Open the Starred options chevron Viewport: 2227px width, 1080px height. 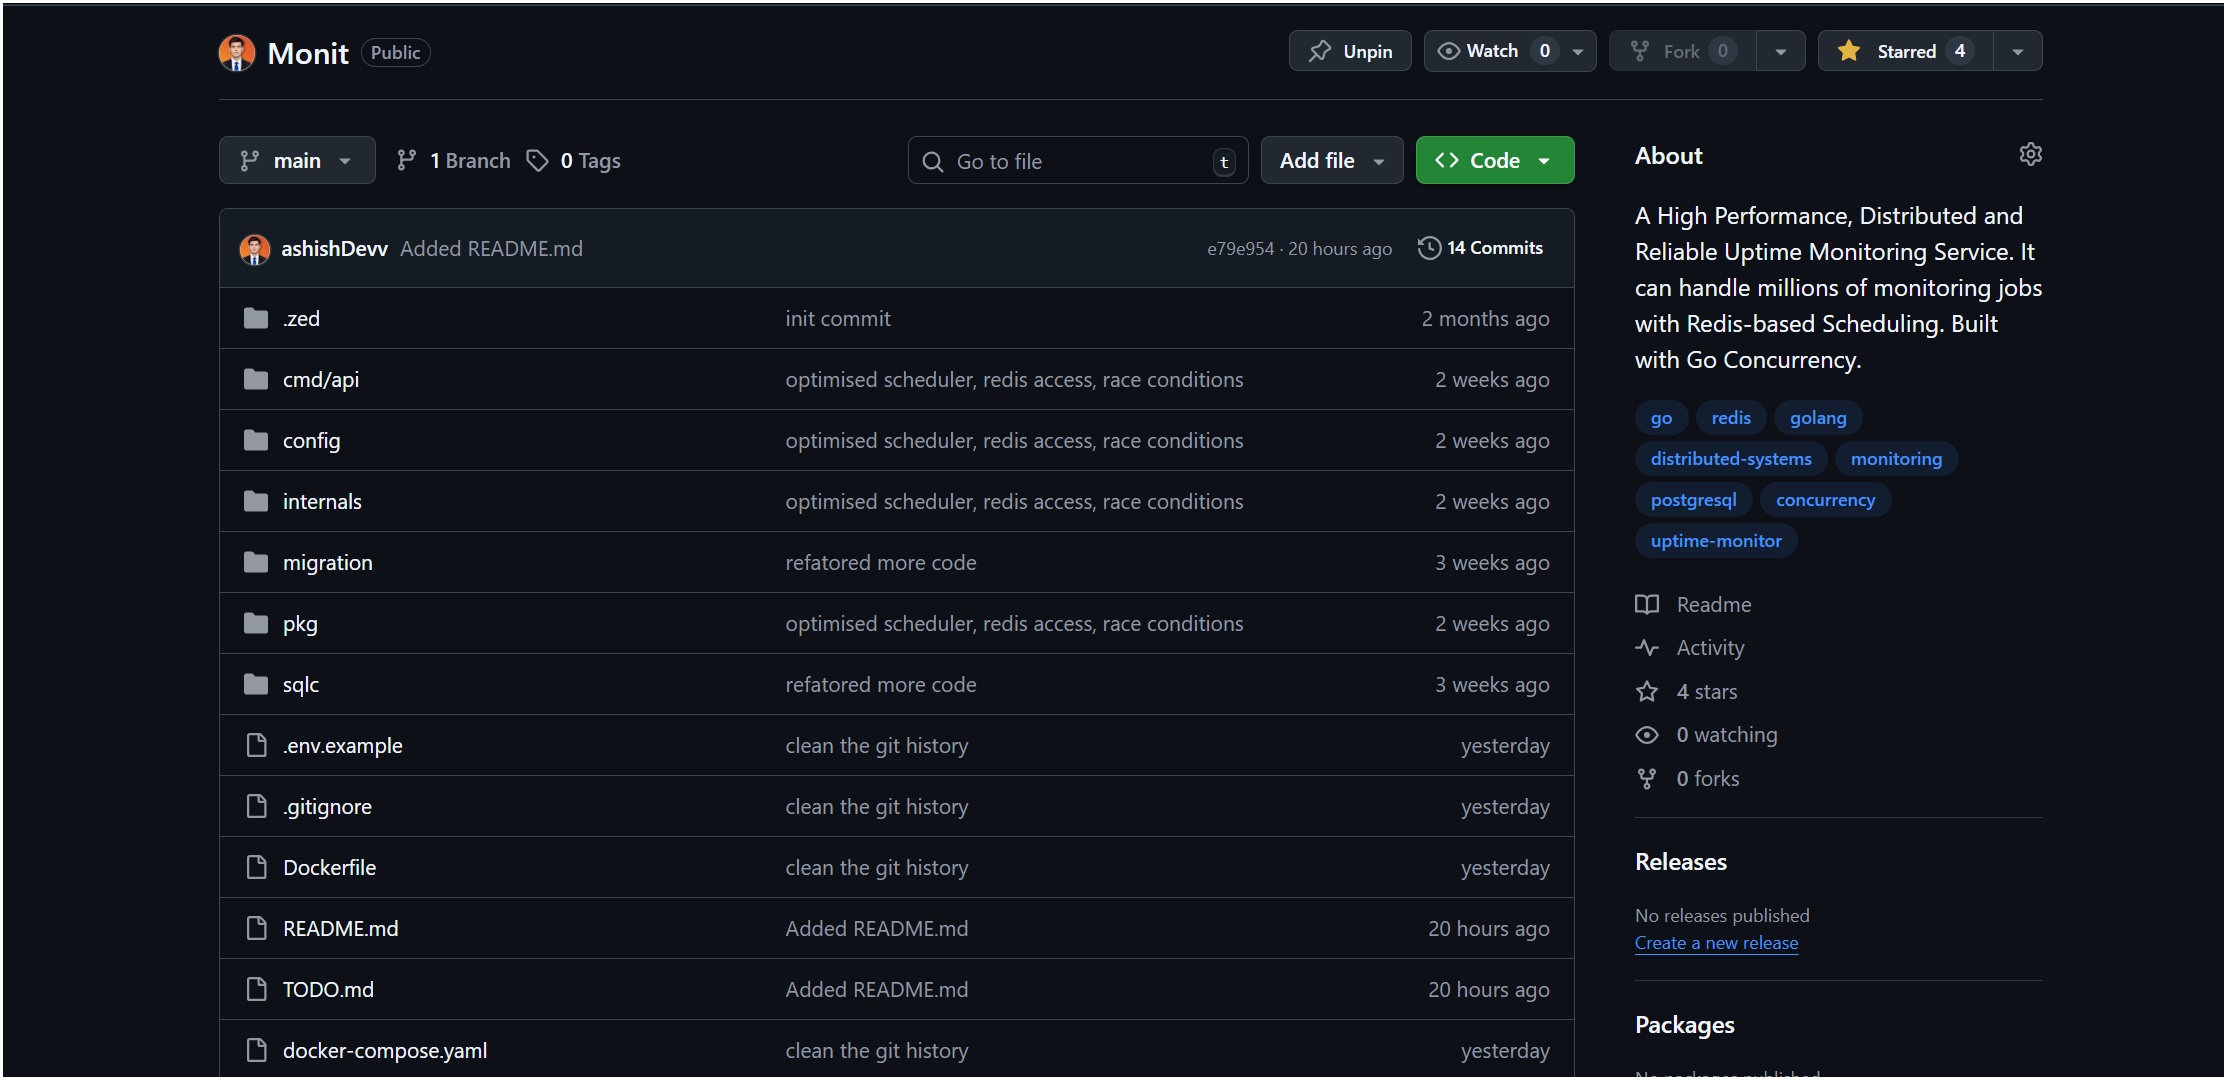tap(2018, 50)
